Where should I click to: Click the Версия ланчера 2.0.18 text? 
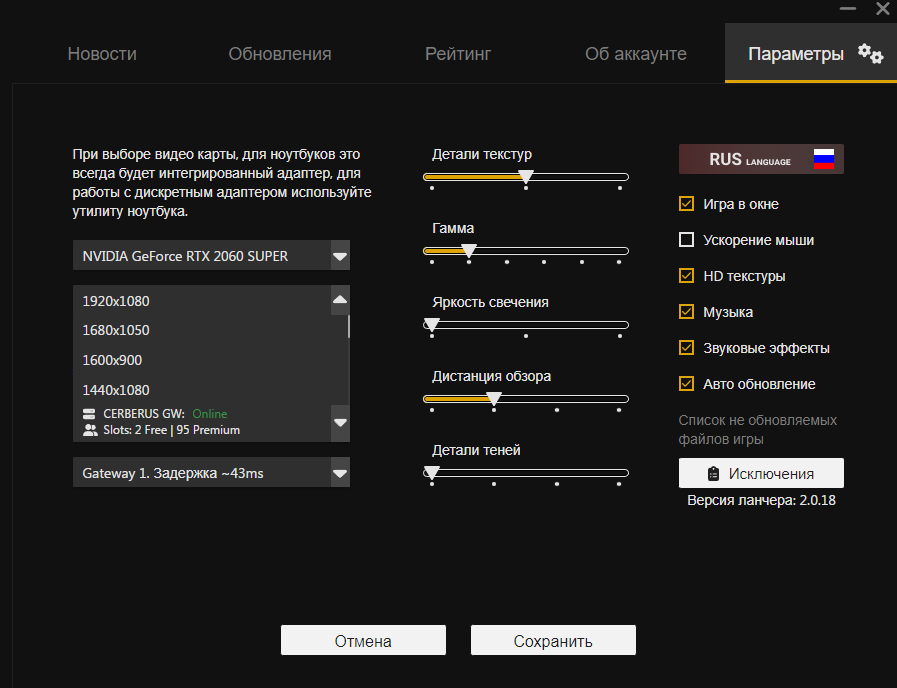(x=761, y=500)
